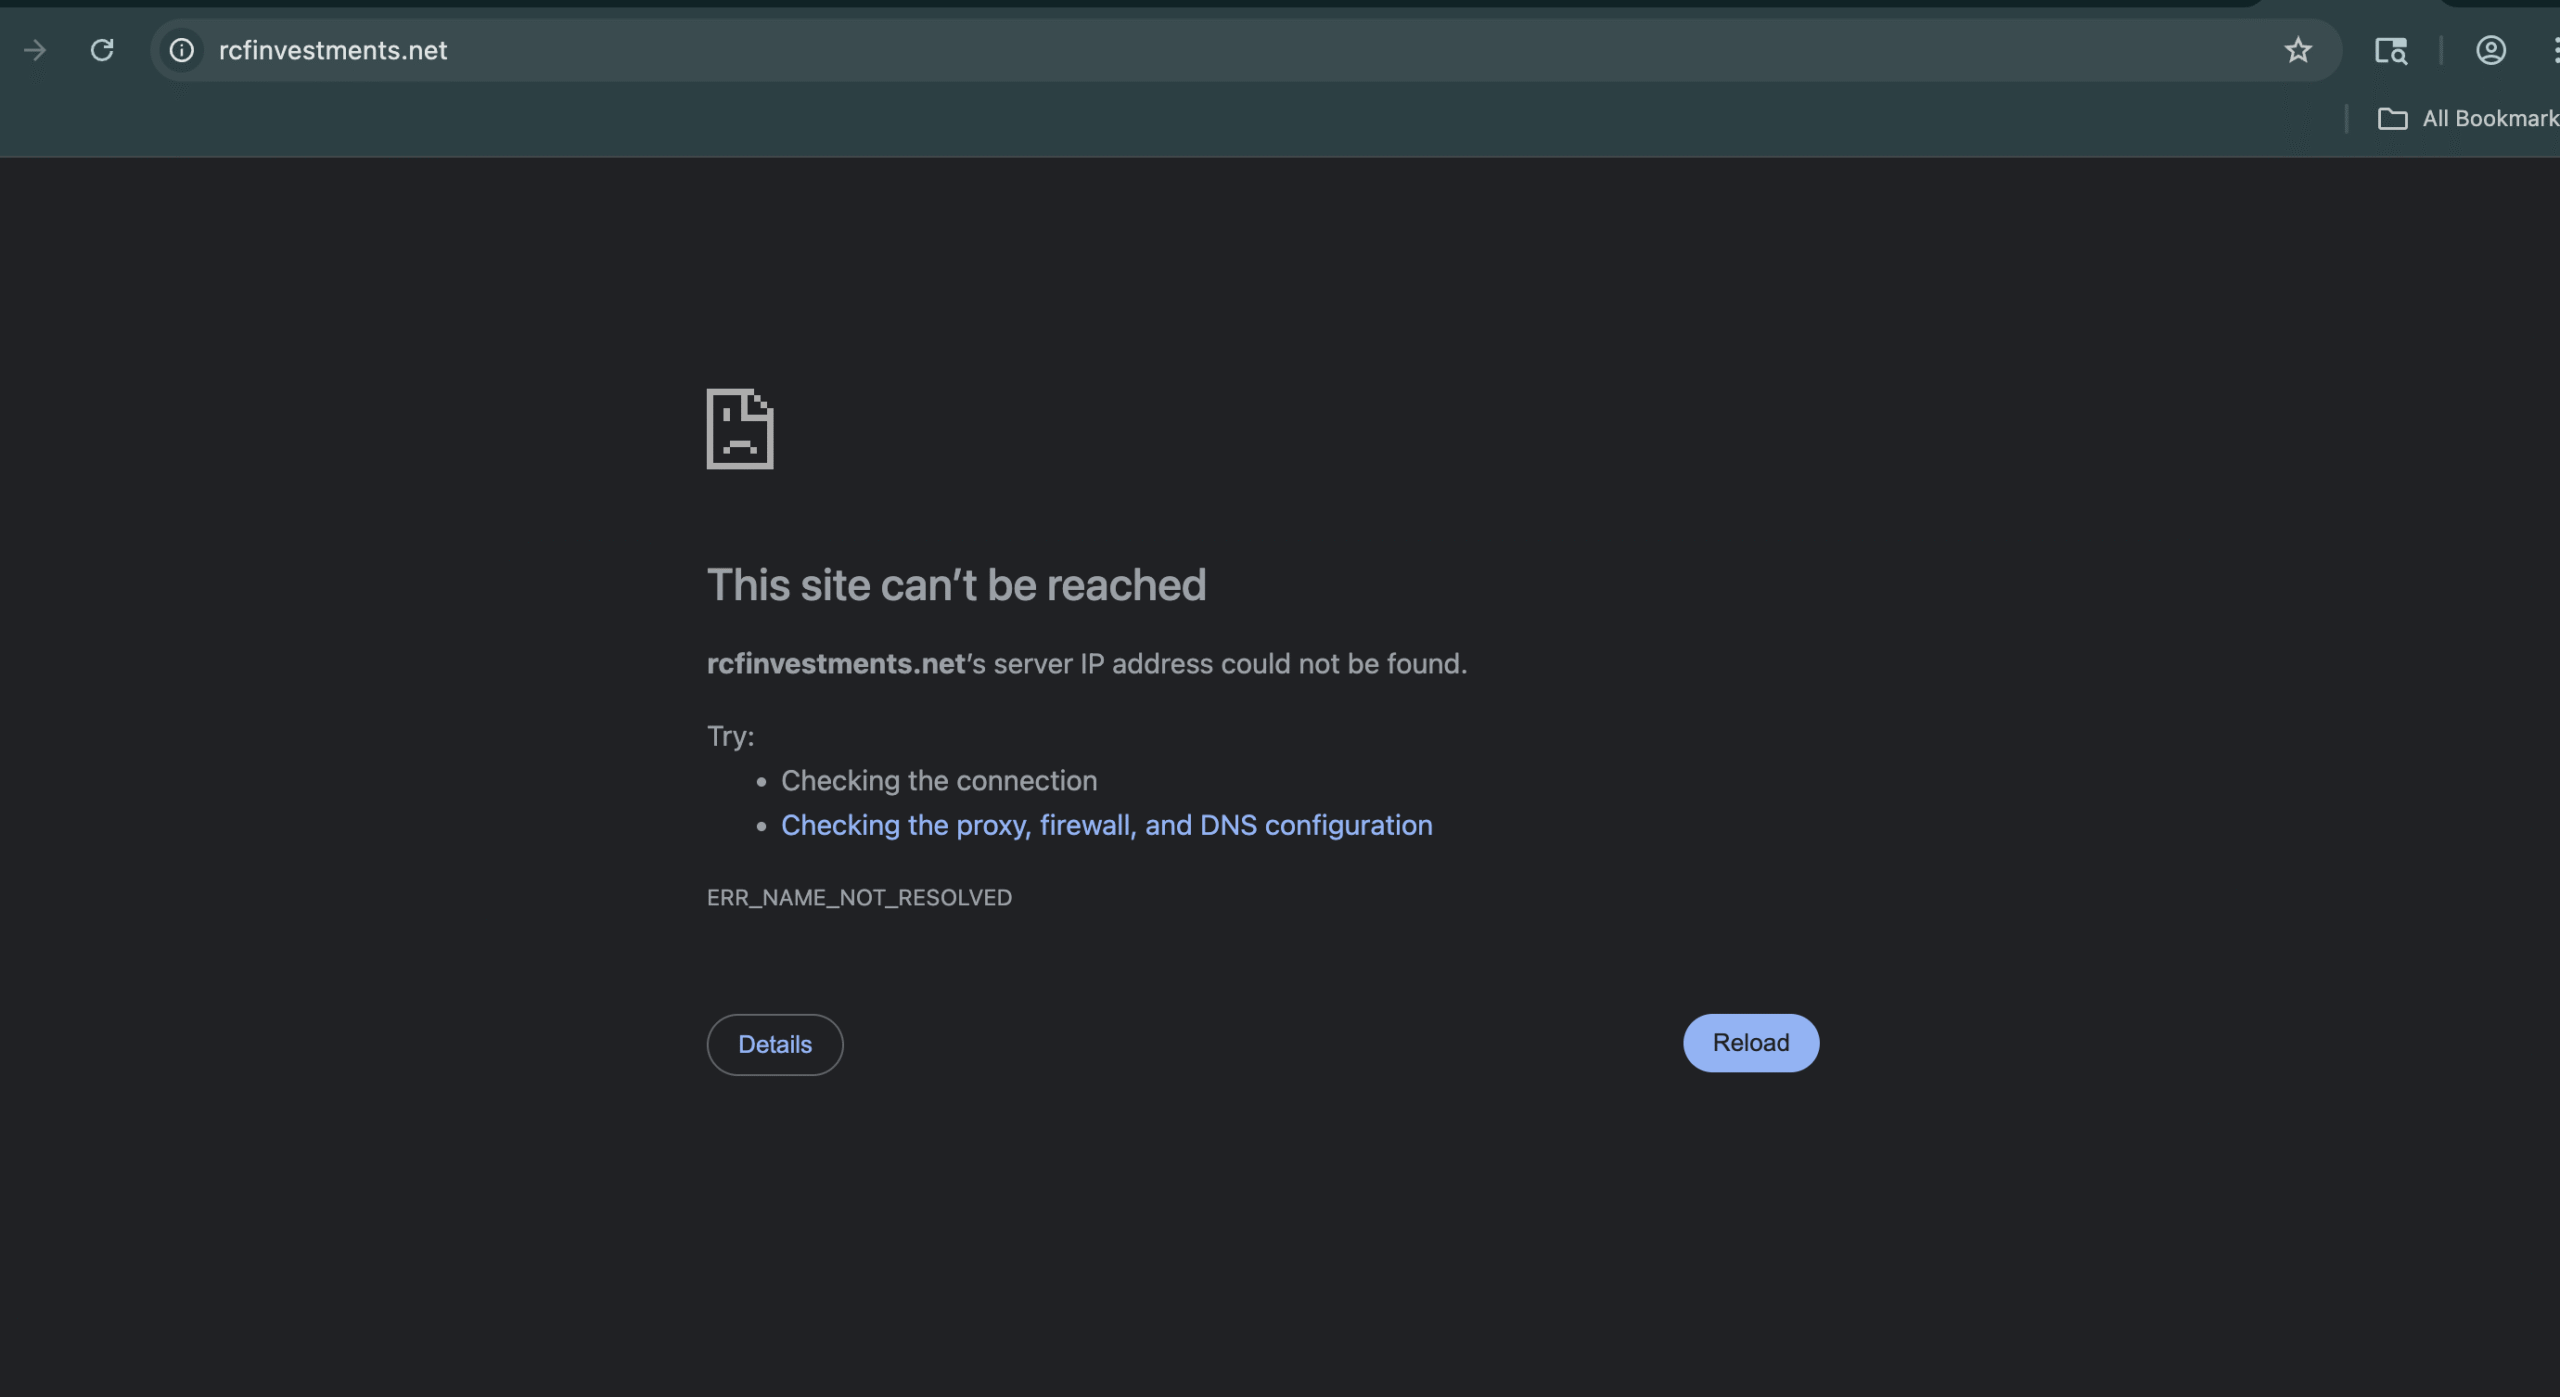Click the sad page error icon
This screenshot has height=1397, width=2560.
coord(740,429)
